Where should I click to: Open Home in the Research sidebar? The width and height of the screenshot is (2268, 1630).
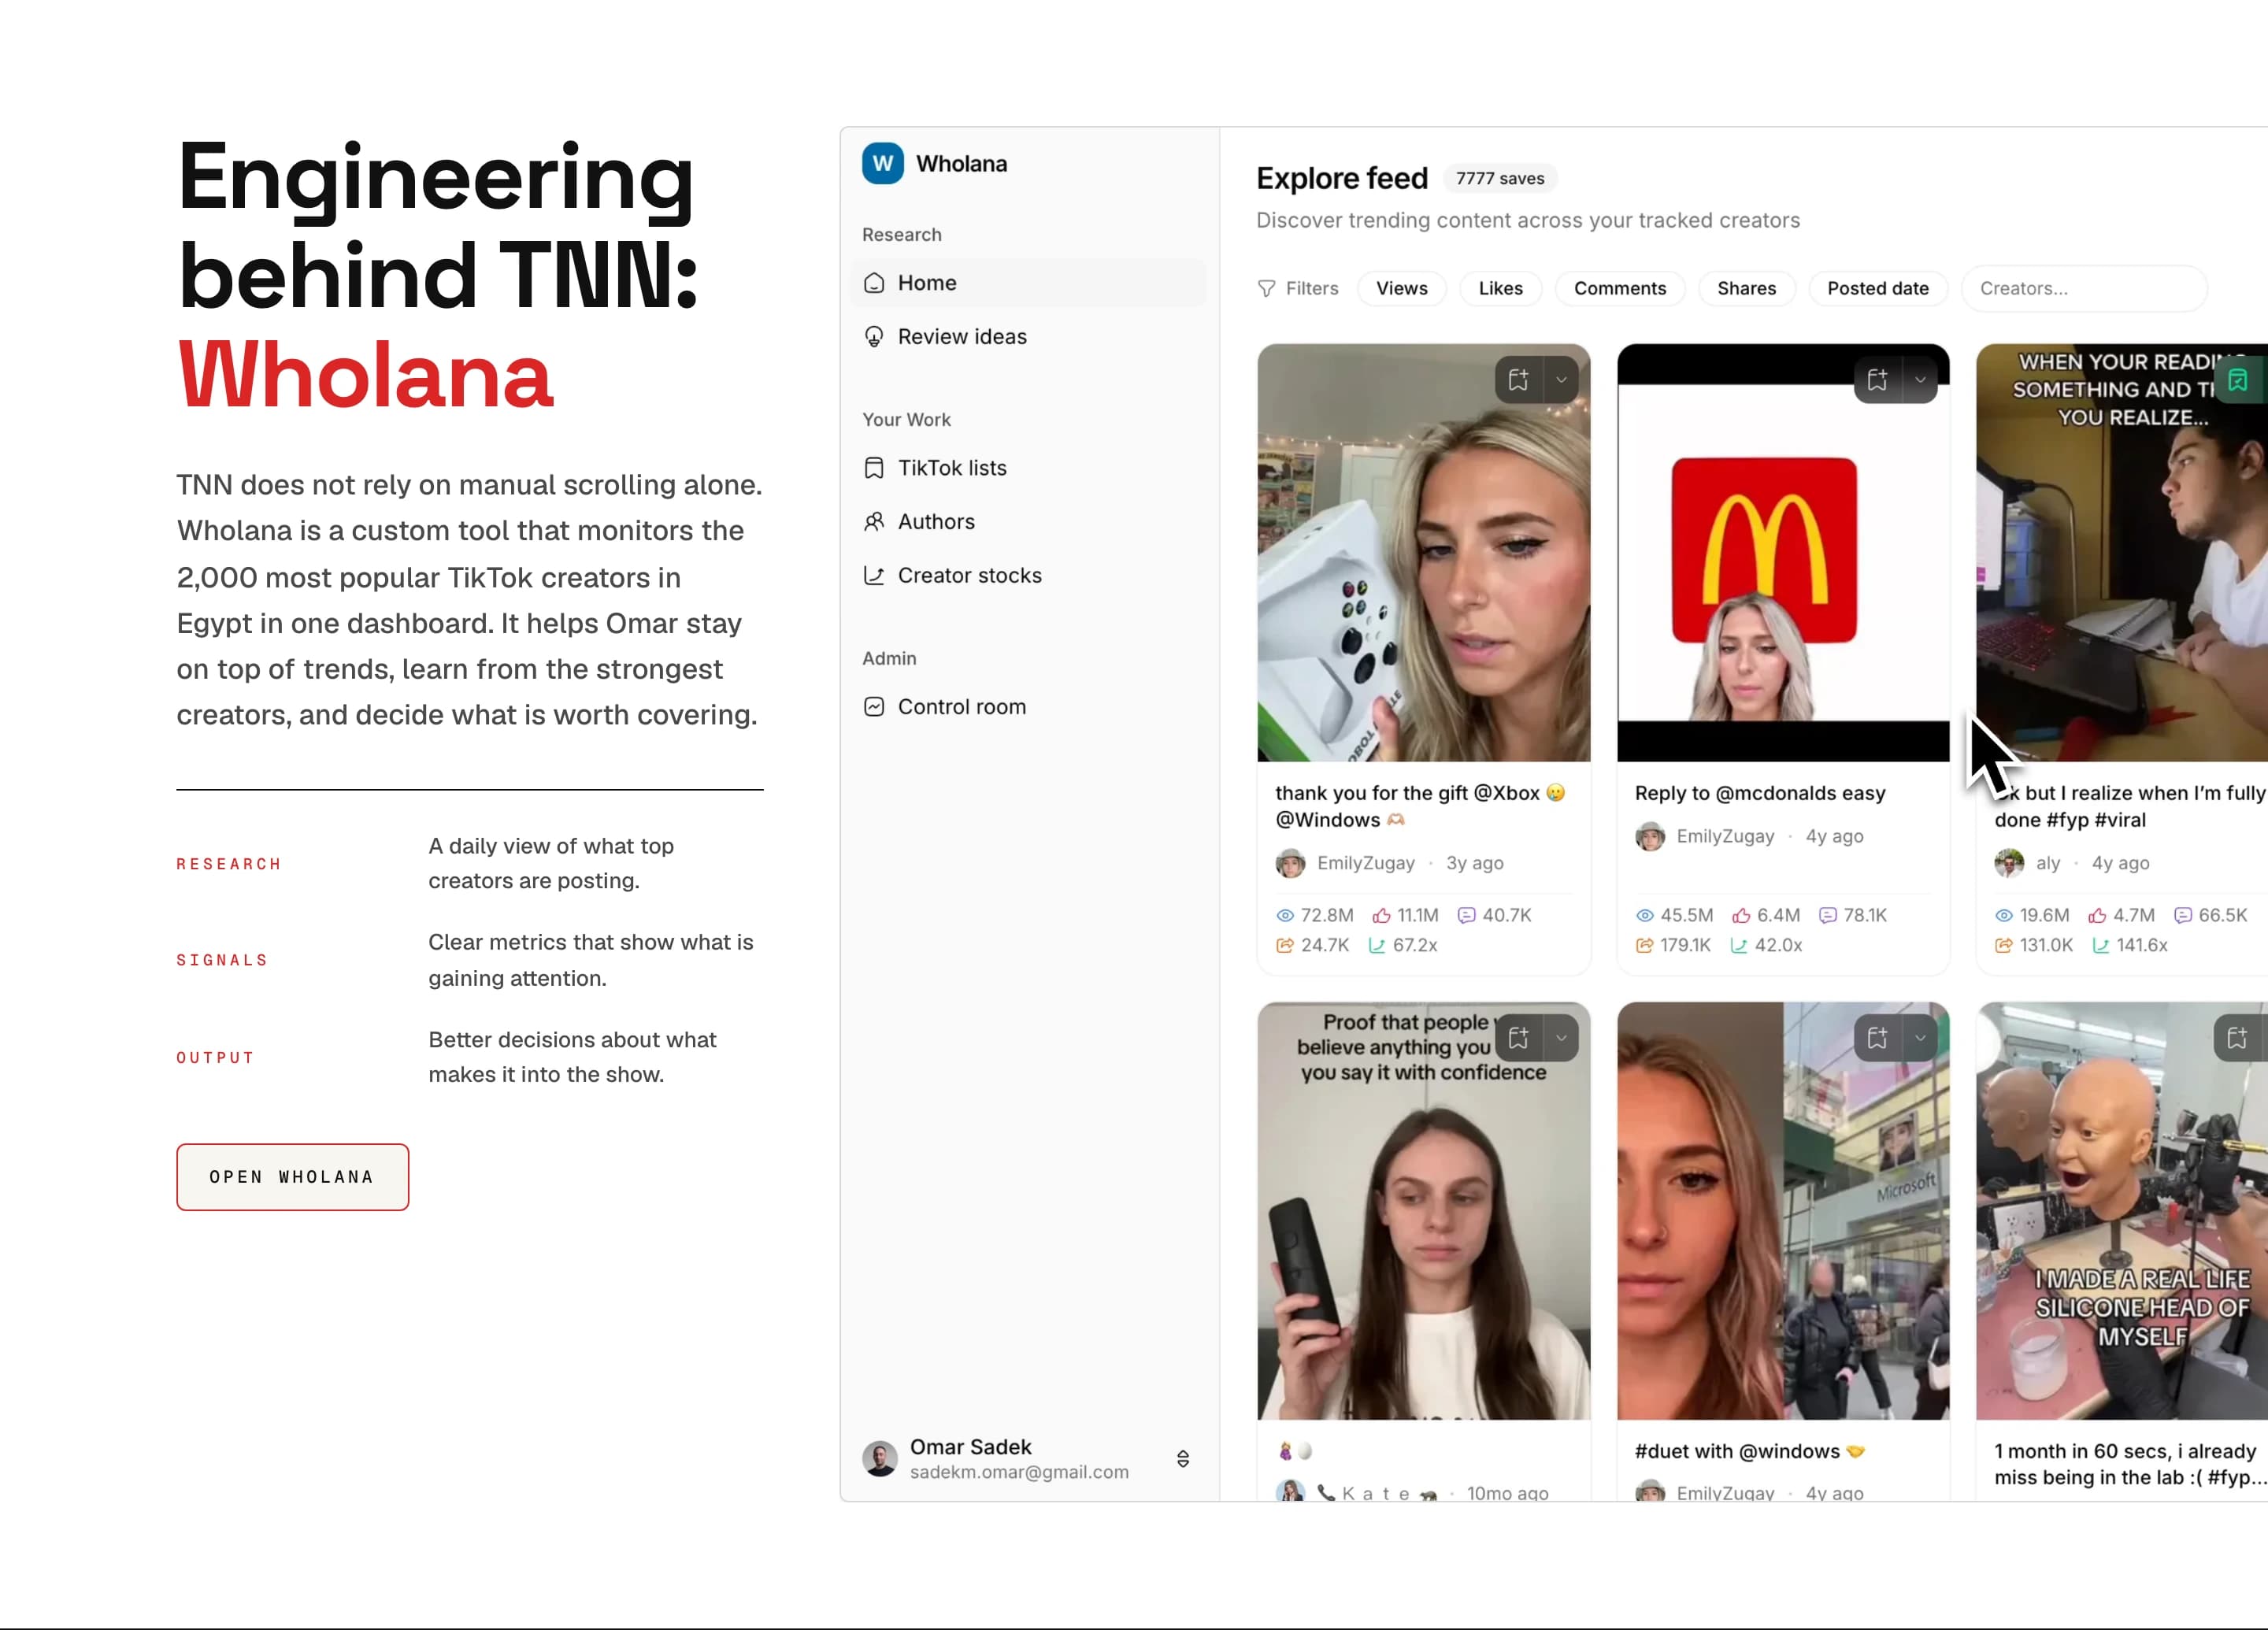tap(1029, 283)
